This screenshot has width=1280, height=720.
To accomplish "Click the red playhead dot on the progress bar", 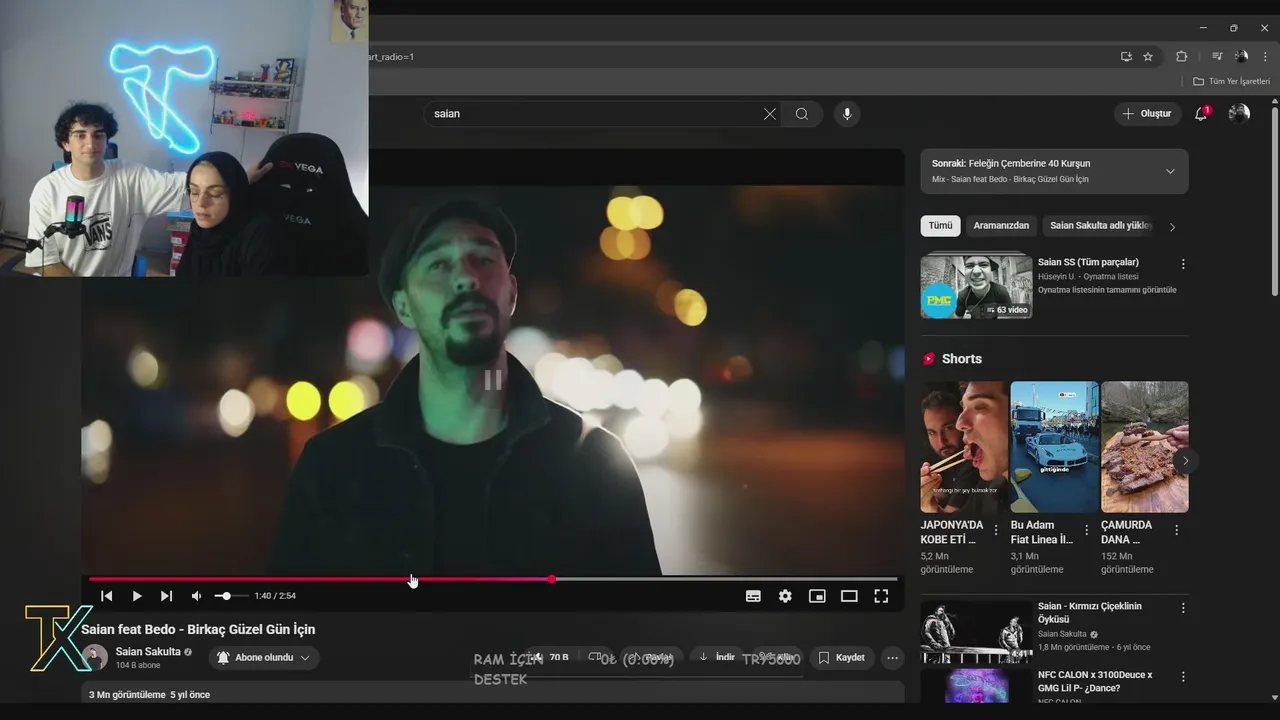I will 551,579.
